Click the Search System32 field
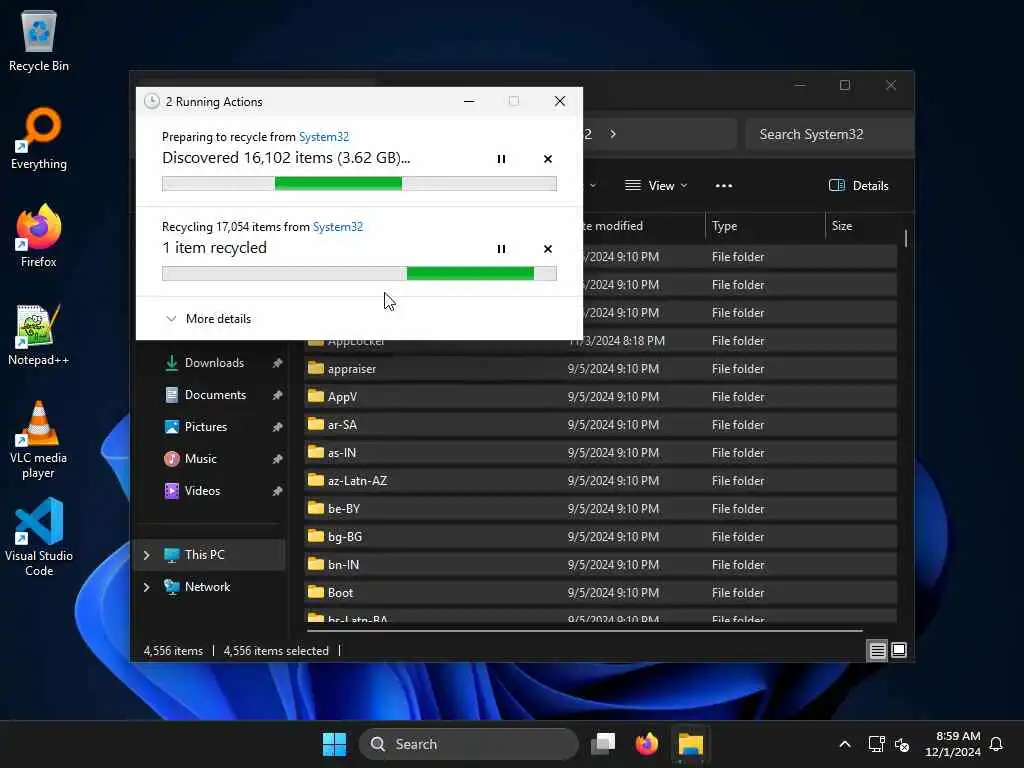 829,134
